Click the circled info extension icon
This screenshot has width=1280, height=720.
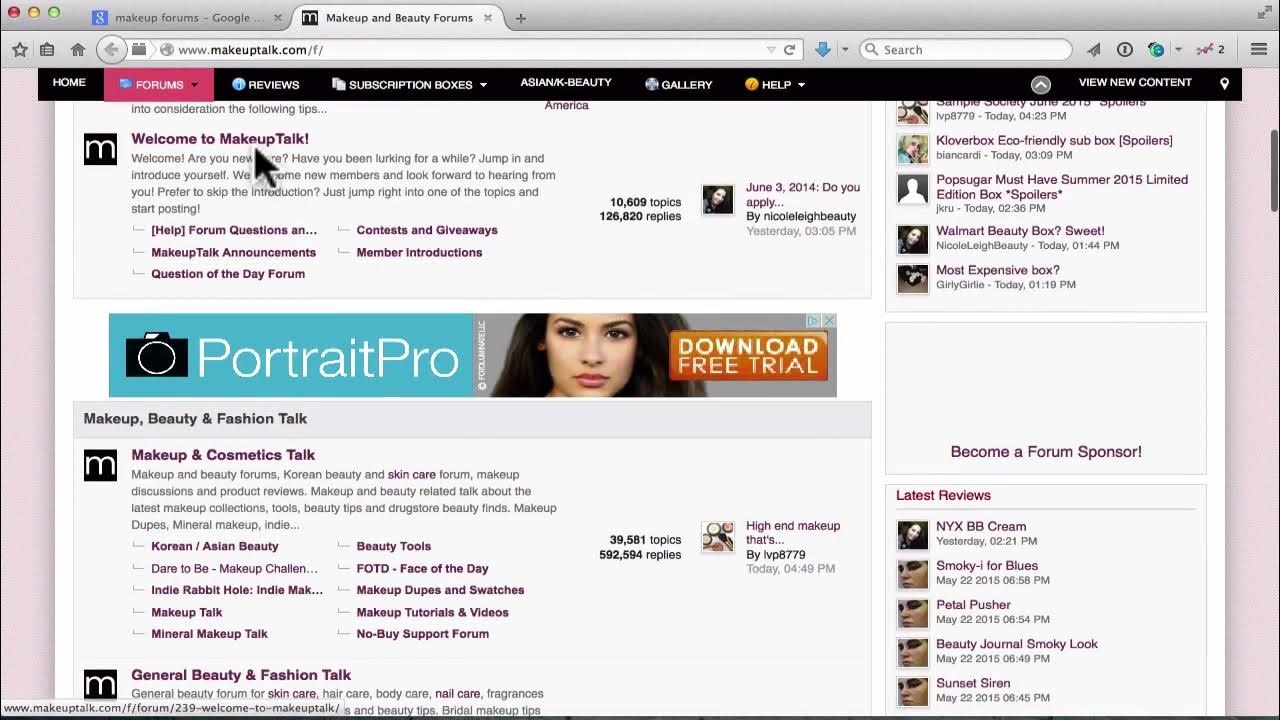coord(1125,49)
